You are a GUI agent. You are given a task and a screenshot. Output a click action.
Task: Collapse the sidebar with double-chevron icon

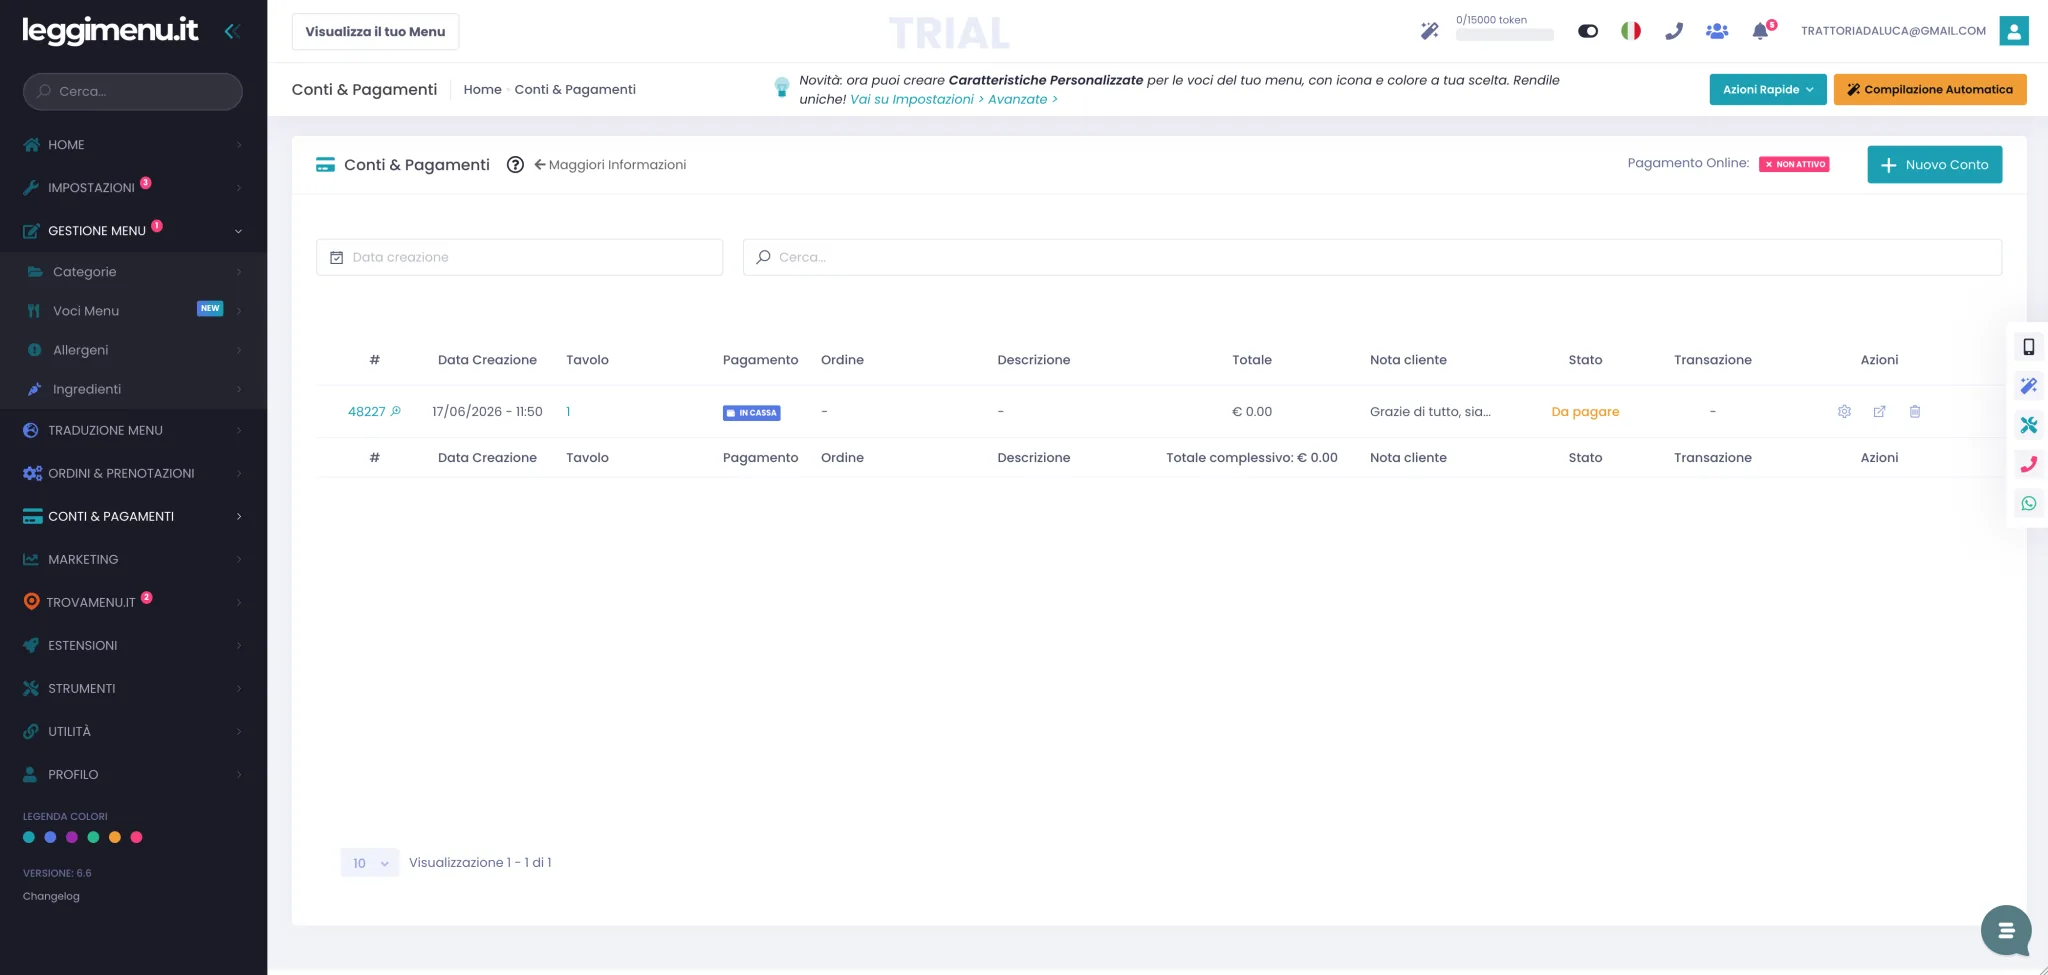point(232,31)
